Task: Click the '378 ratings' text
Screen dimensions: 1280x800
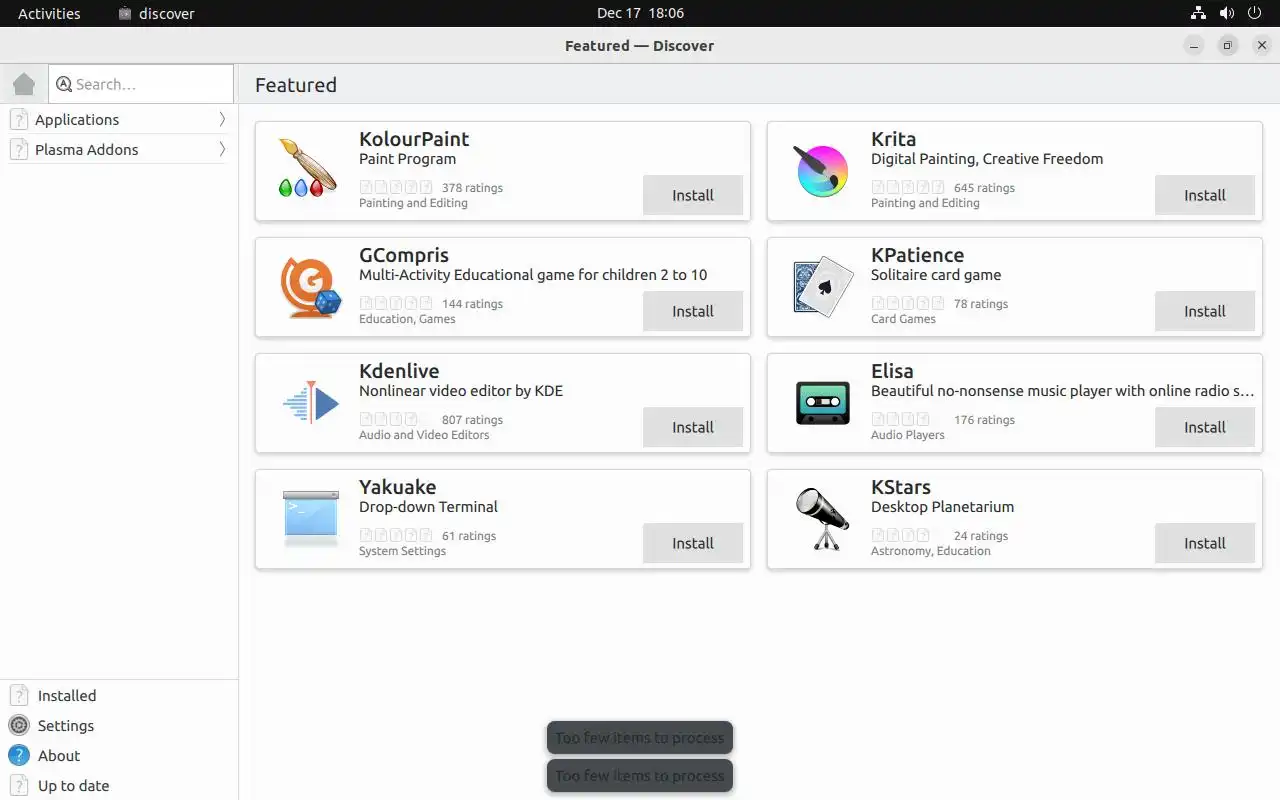Action: tap(472, 188)
